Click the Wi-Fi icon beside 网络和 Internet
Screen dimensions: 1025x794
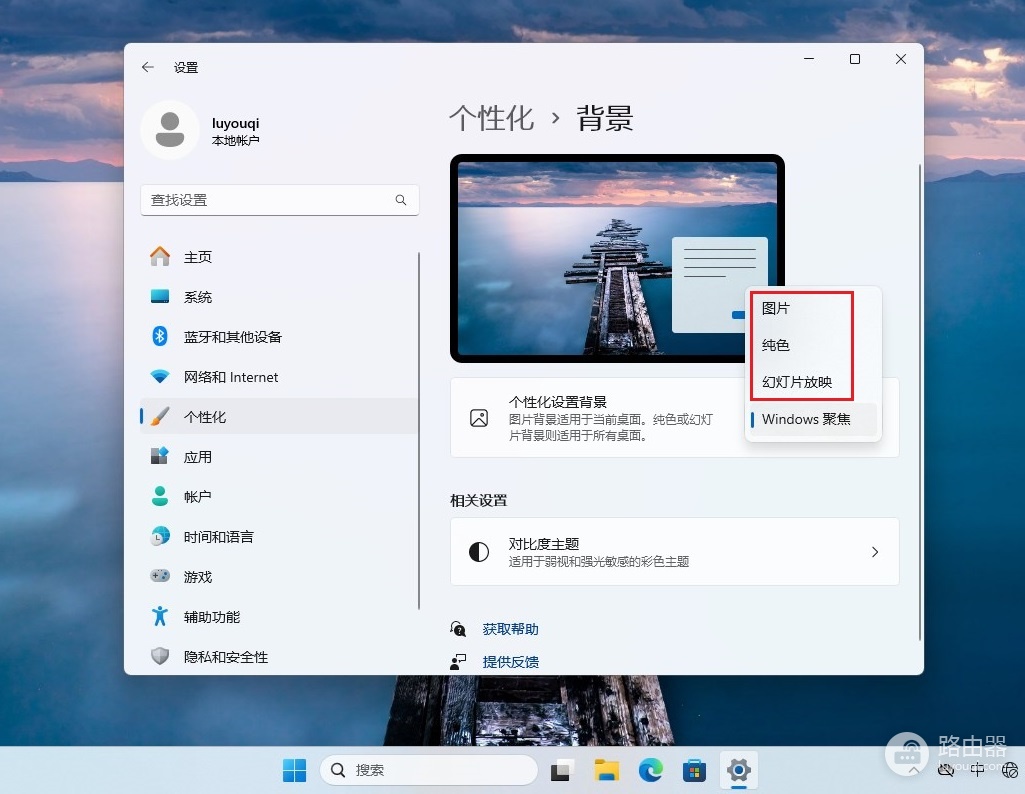click(x=160, y=376)
